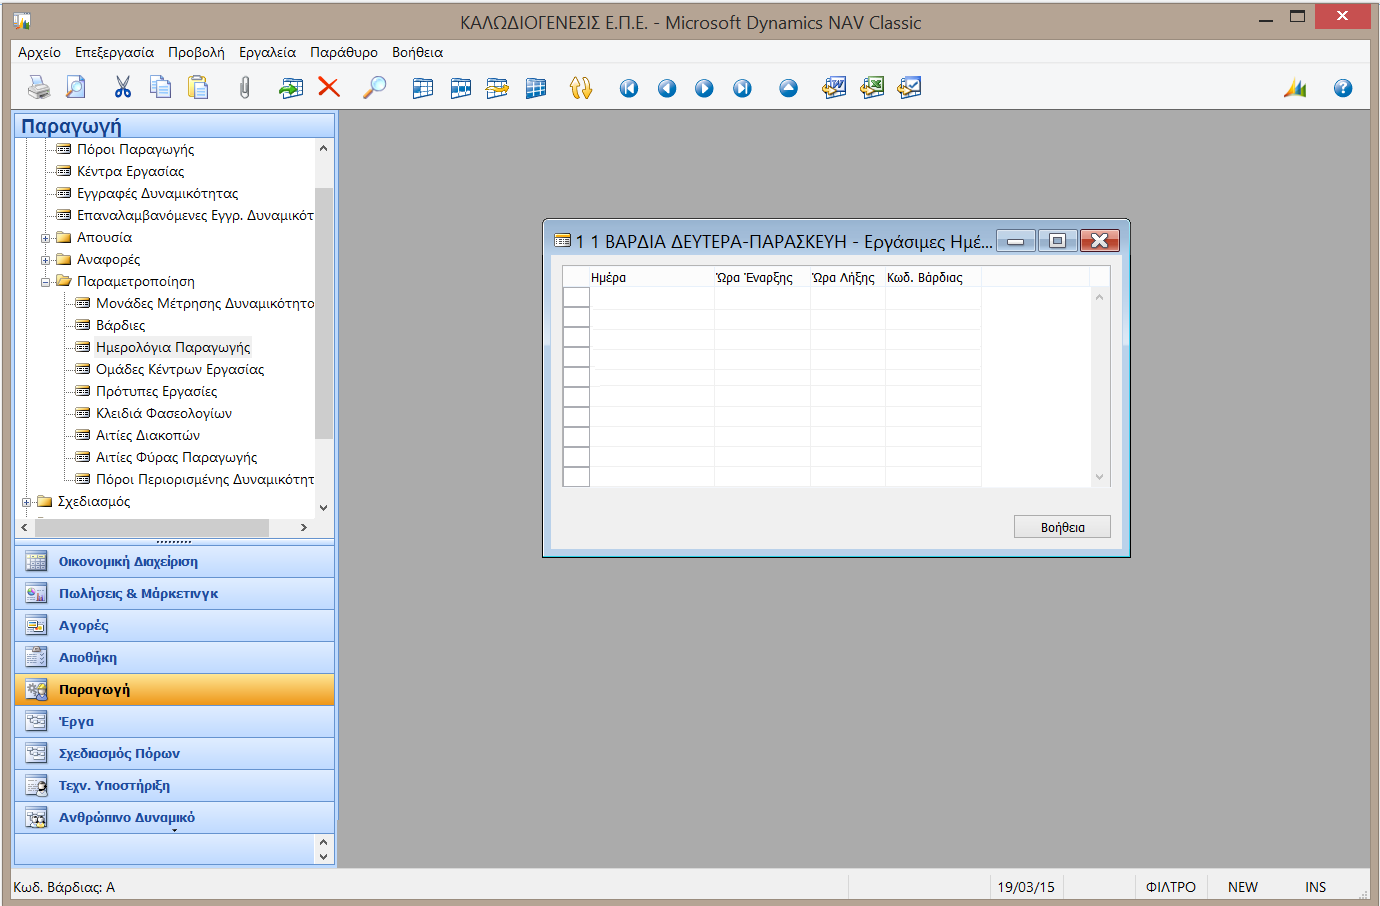
Task: Select Ομάδες Κέντρων Εργασίας item
Action: [x=180, y=369]
